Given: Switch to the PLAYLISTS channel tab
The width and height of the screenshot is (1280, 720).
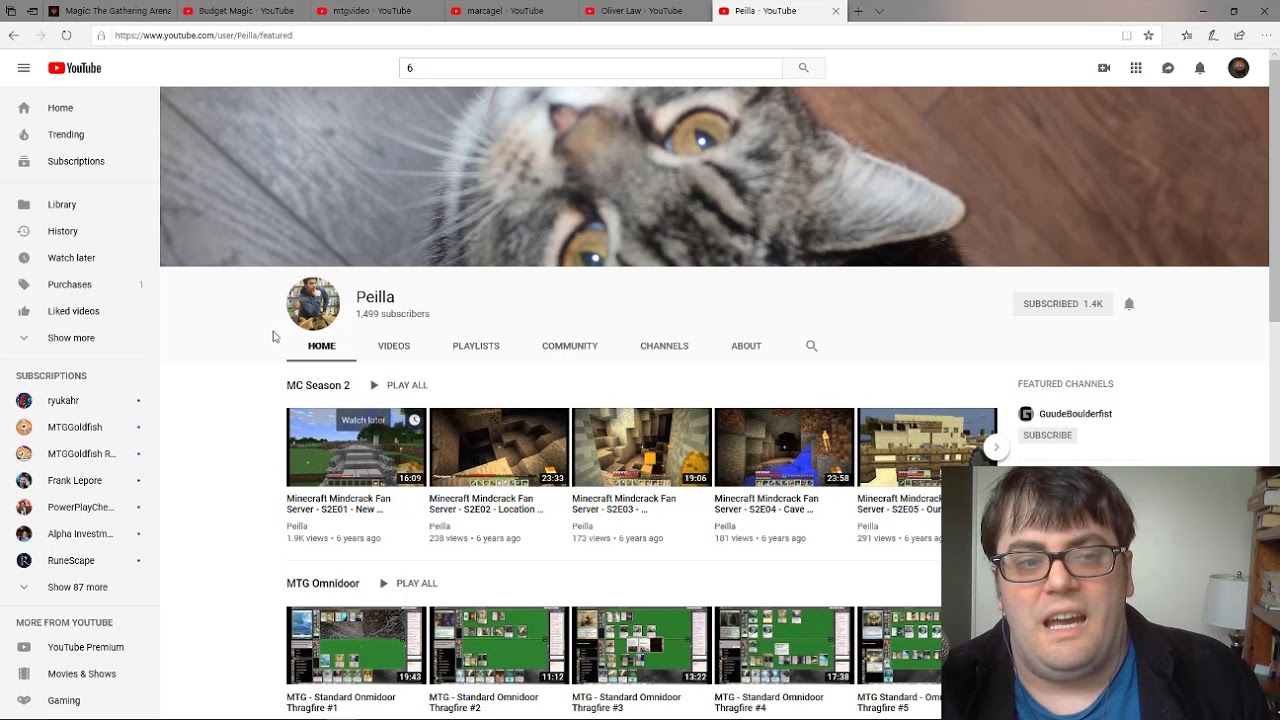Looking at the screenshot, I should point(476,346).
